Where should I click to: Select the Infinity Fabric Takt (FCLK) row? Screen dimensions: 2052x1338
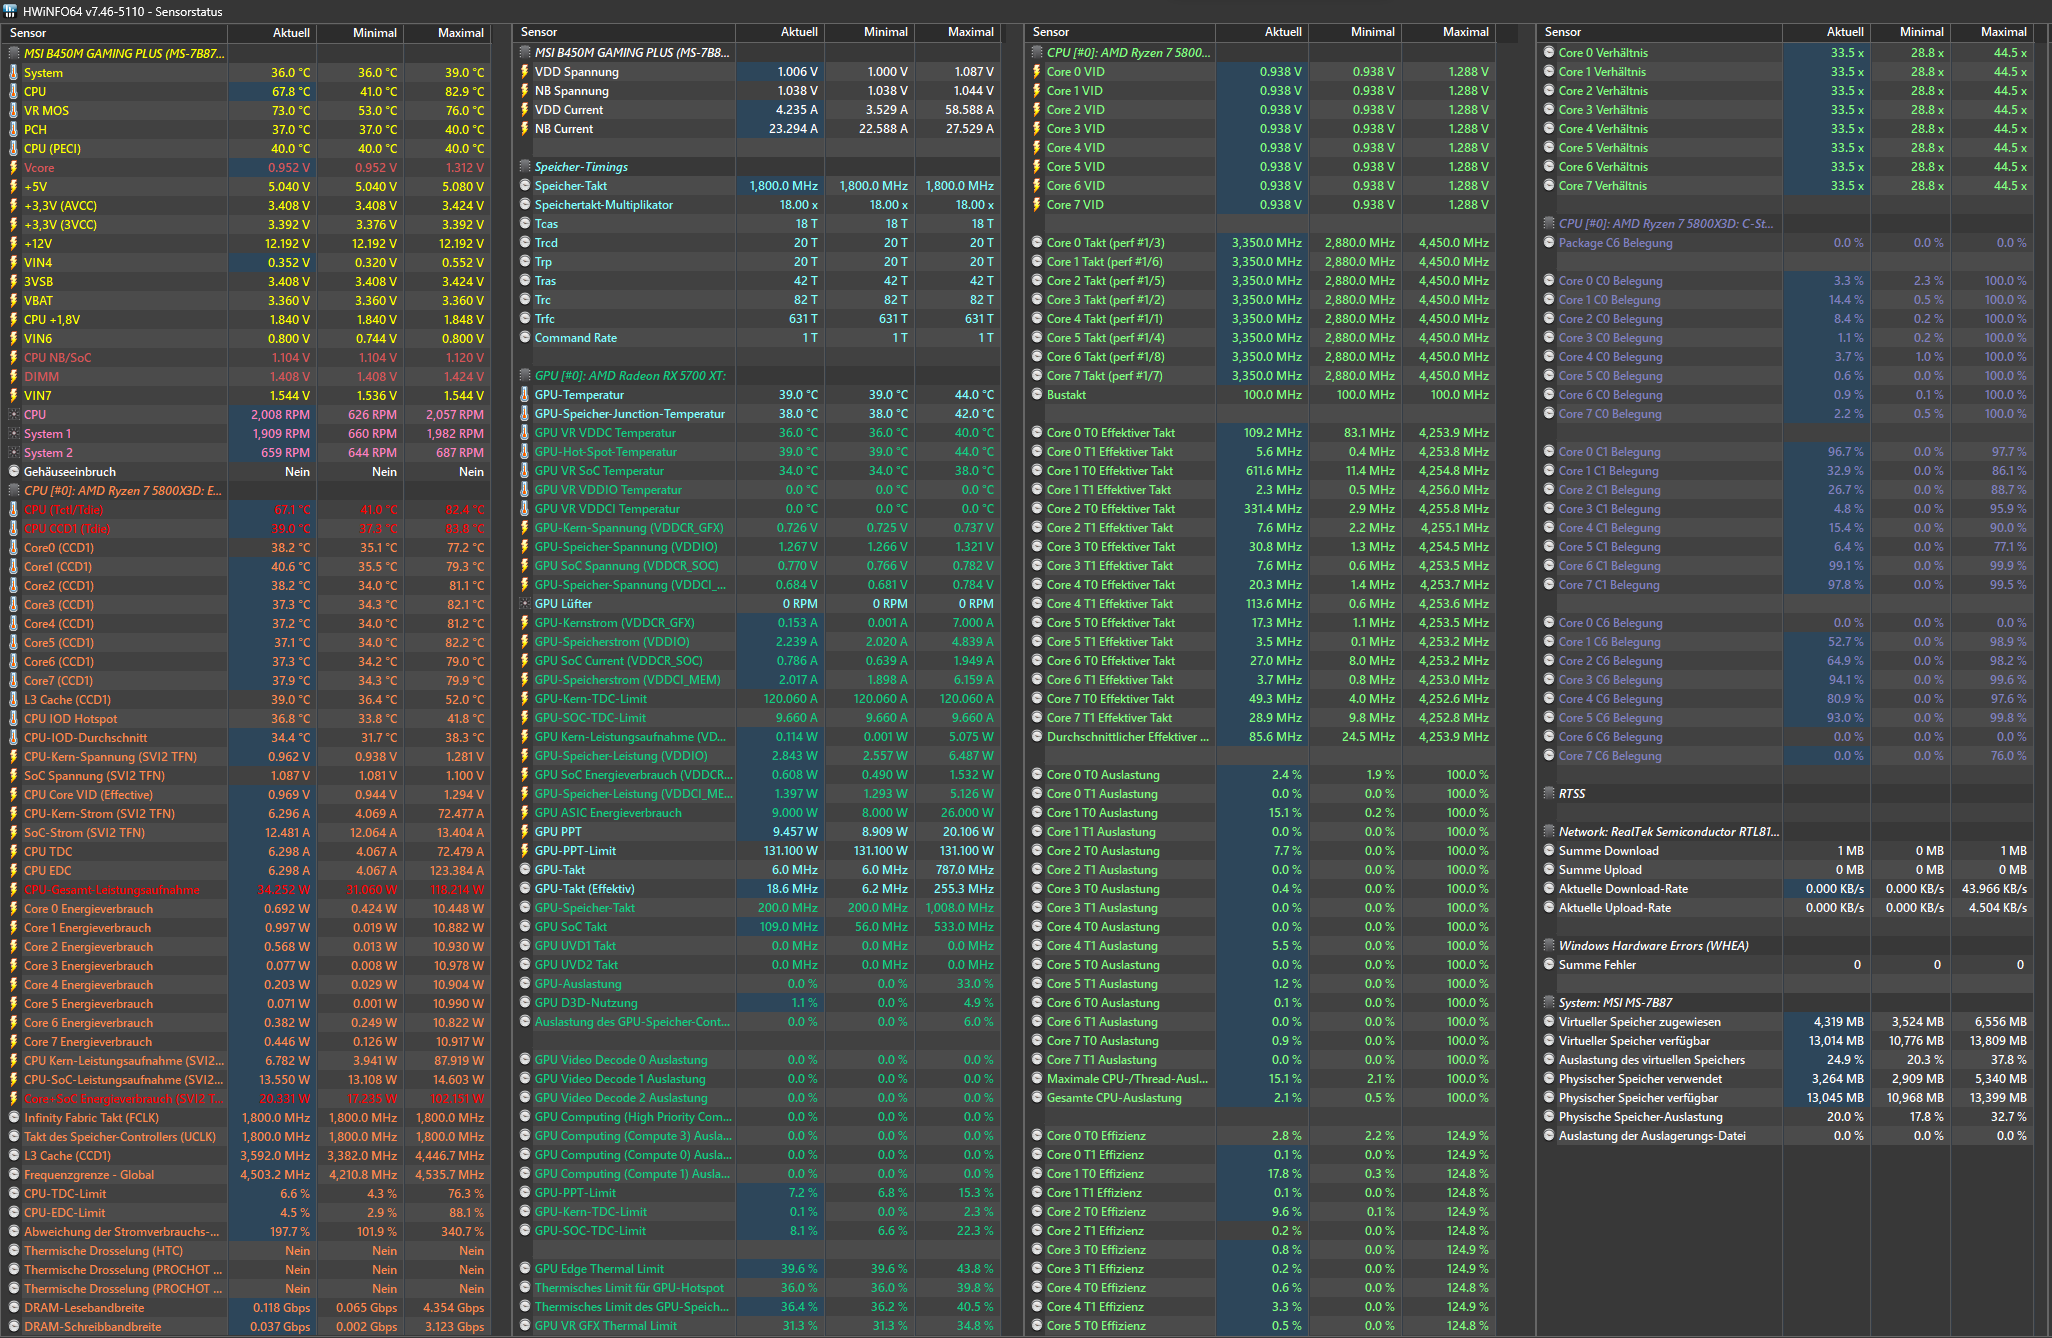[x=91, y=1118]
